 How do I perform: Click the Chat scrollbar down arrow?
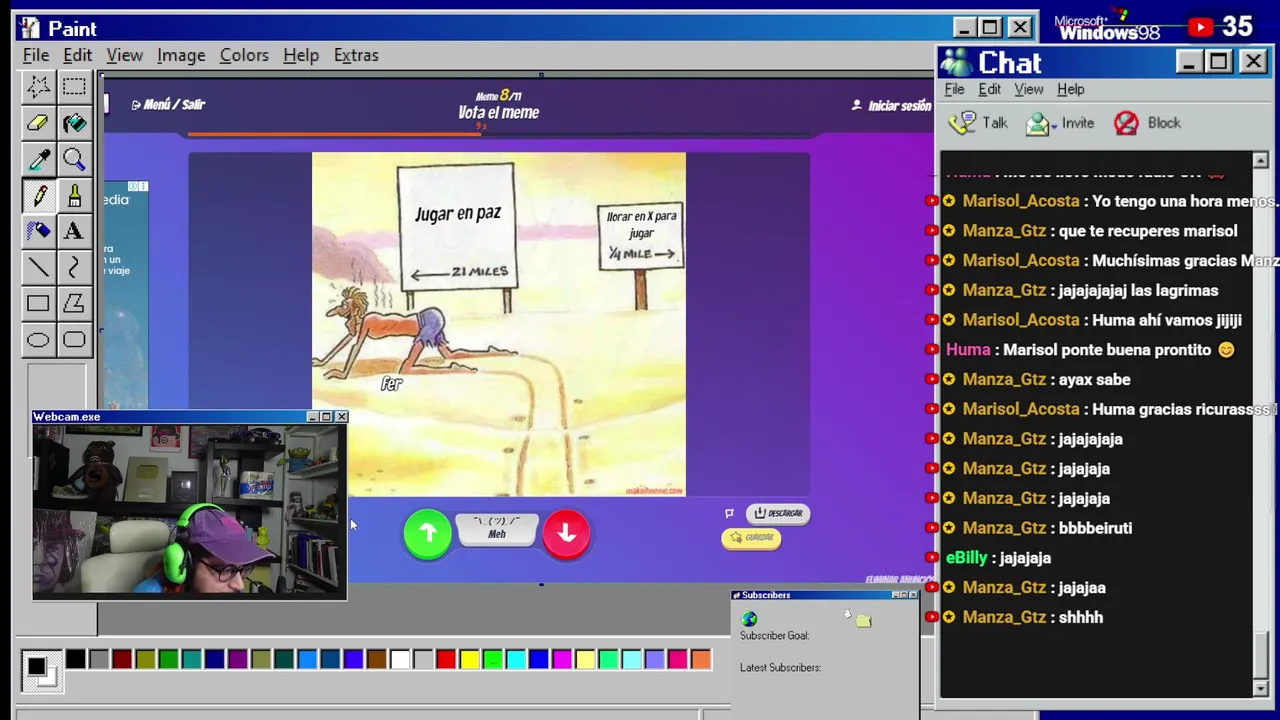click(1260, 689)
